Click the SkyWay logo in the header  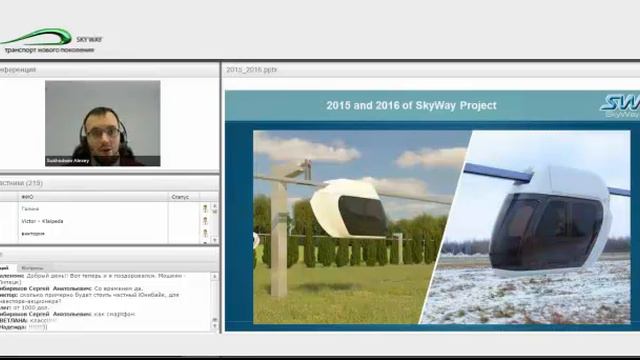(x=51, y=41)
